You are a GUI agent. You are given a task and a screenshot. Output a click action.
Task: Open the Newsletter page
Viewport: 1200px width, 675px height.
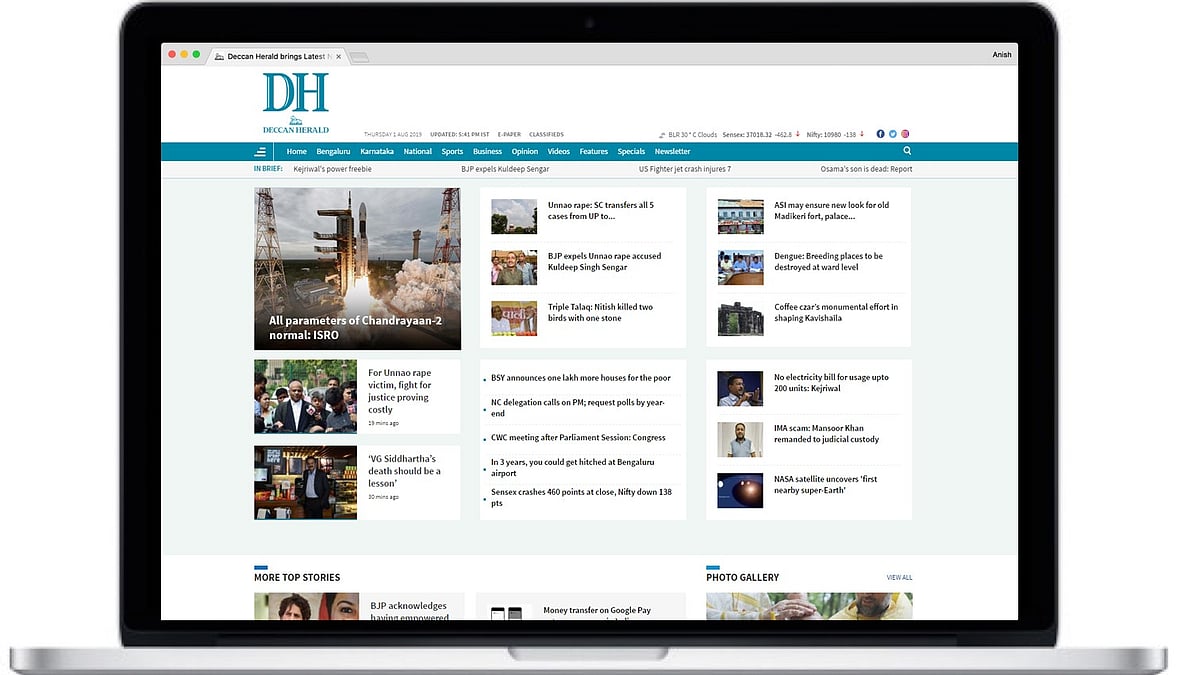(672, 152)
